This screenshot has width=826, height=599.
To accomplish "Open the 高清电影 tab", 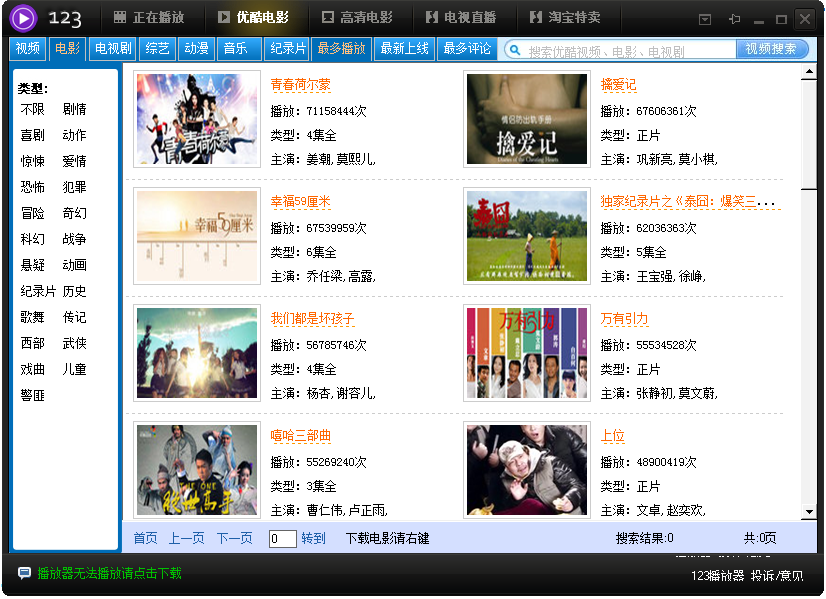I will pos(357,18).
